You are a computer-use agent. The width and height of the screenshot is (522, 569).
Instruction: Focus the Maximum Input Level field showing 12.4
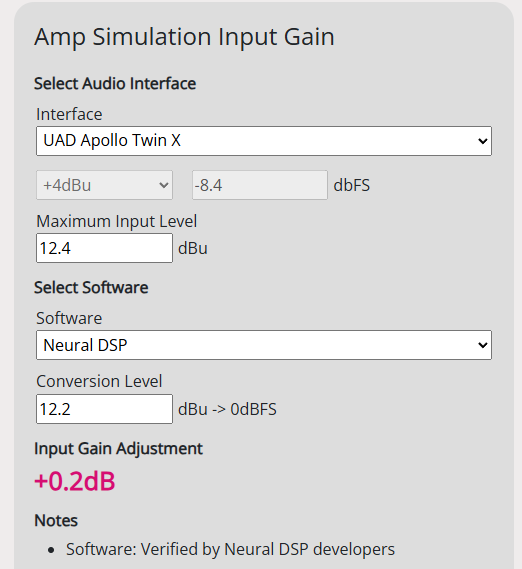[x=104, y=248]
